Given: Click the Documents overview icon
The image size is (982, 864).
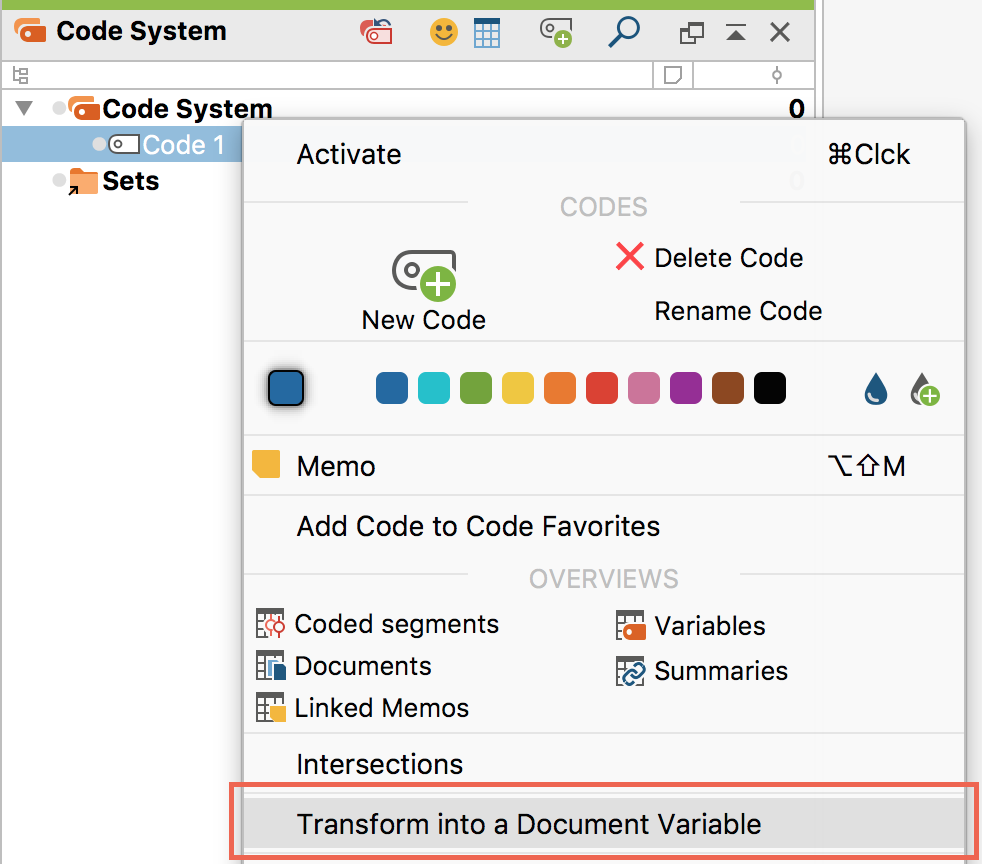Looking at the screenshot, I should [x=271, y=666].
